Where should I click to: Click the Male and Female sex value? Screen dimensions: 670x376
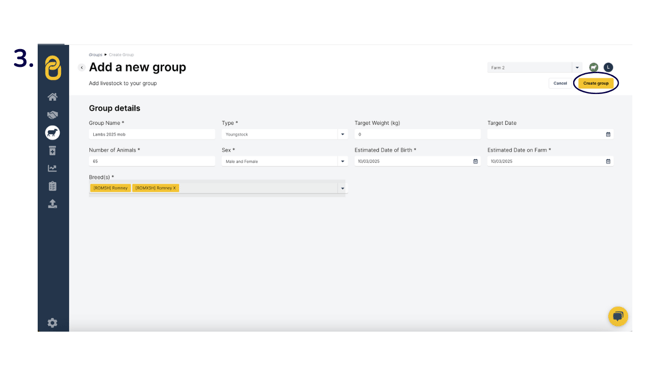242,162
